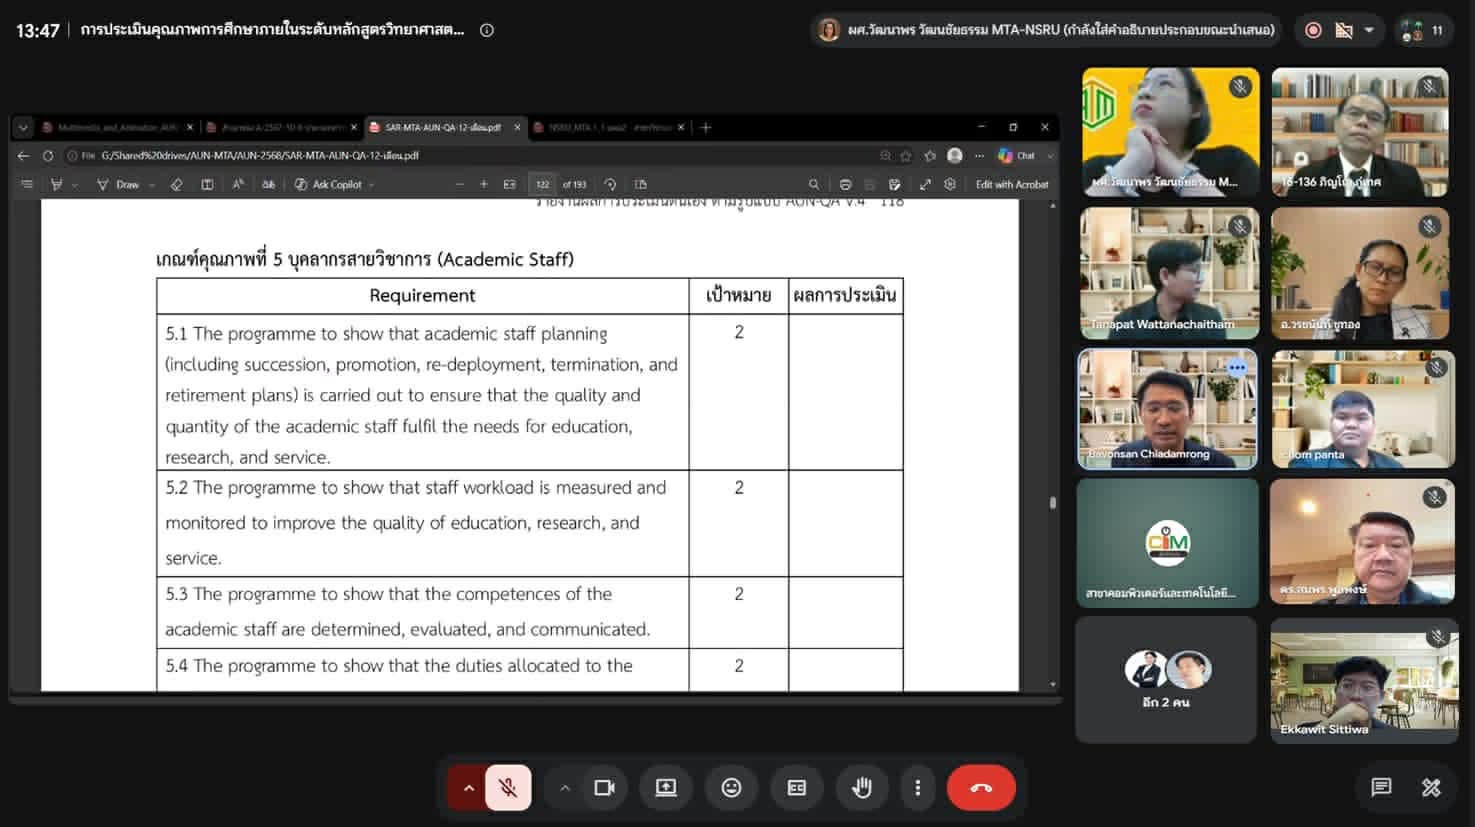1475x827 pixels.
Task: Open a new browser tab
Action: 706,127
